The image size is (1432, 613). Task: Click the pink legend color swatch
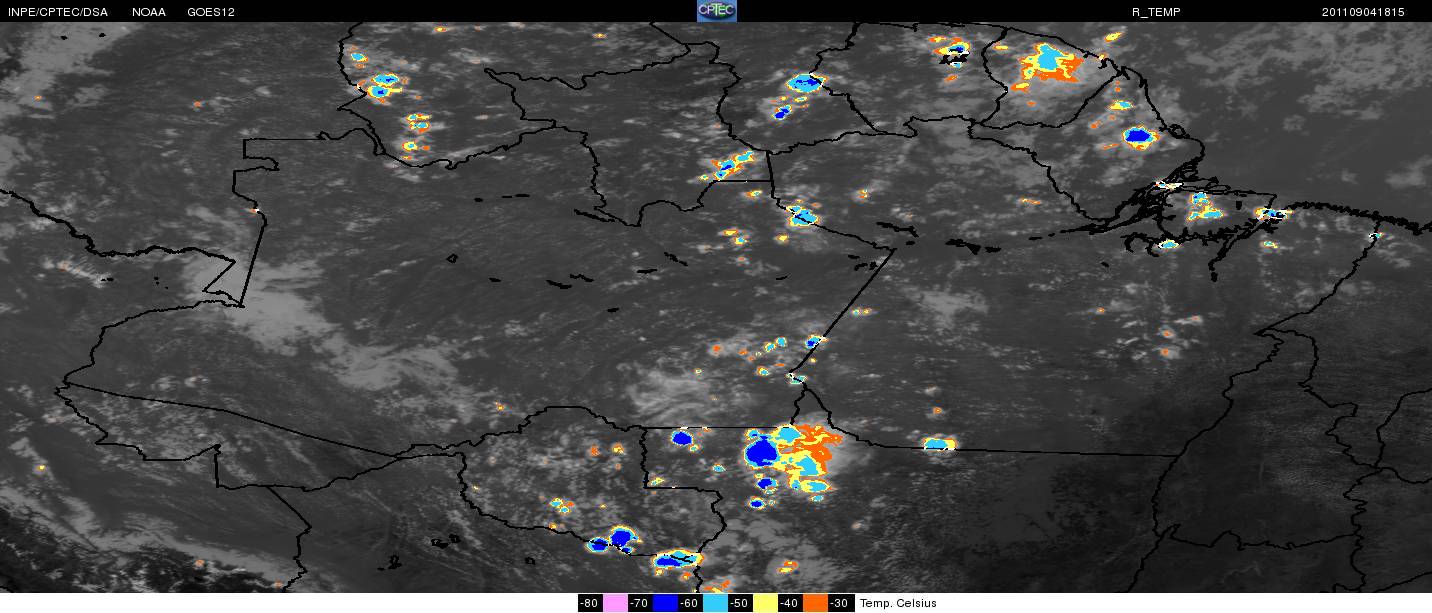click(615, 603)
